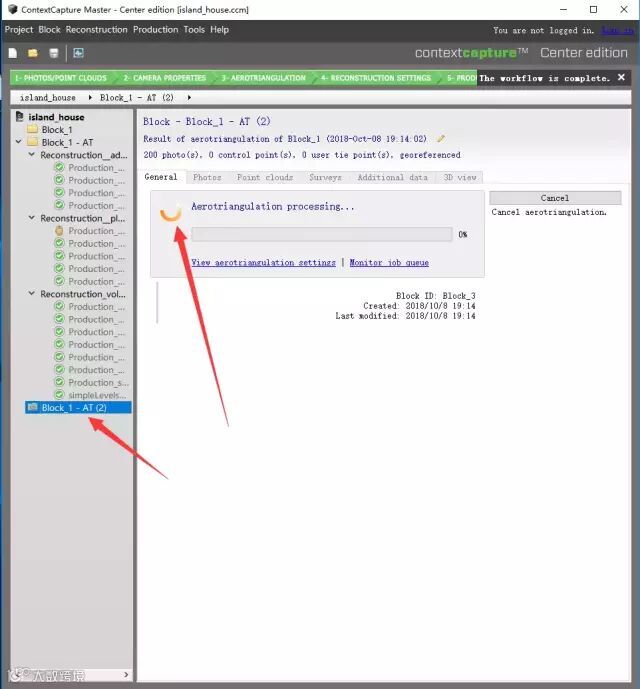Go to workflow step 5- Production
Screen dimensions: 640x689
tap(459, 78)
